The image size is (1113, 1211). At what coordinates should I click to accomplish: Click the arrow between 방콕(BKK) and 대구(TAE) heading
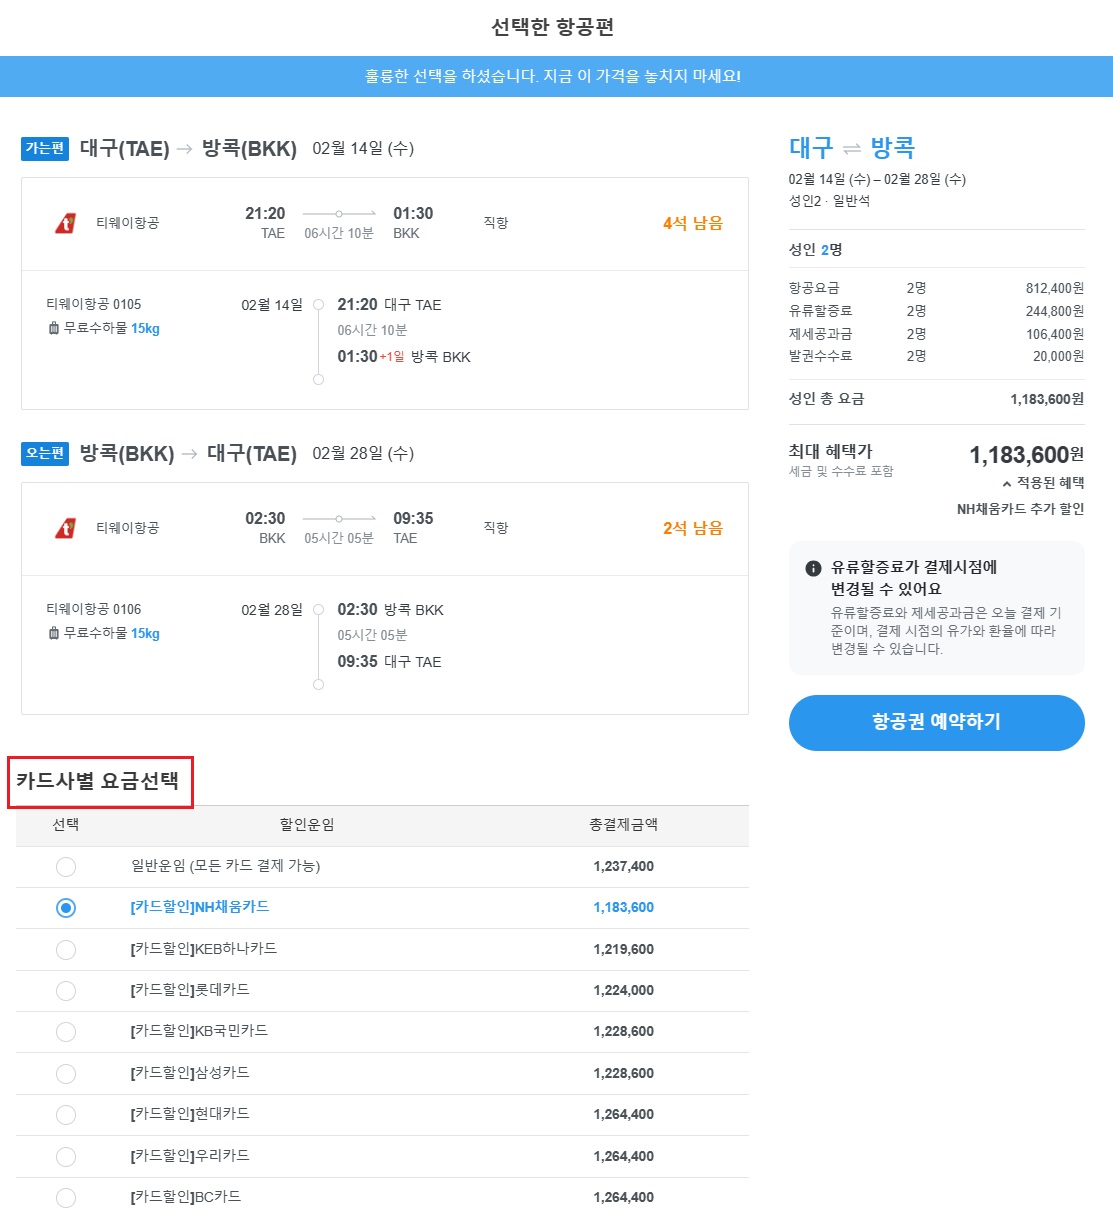(x=190, y=454)
